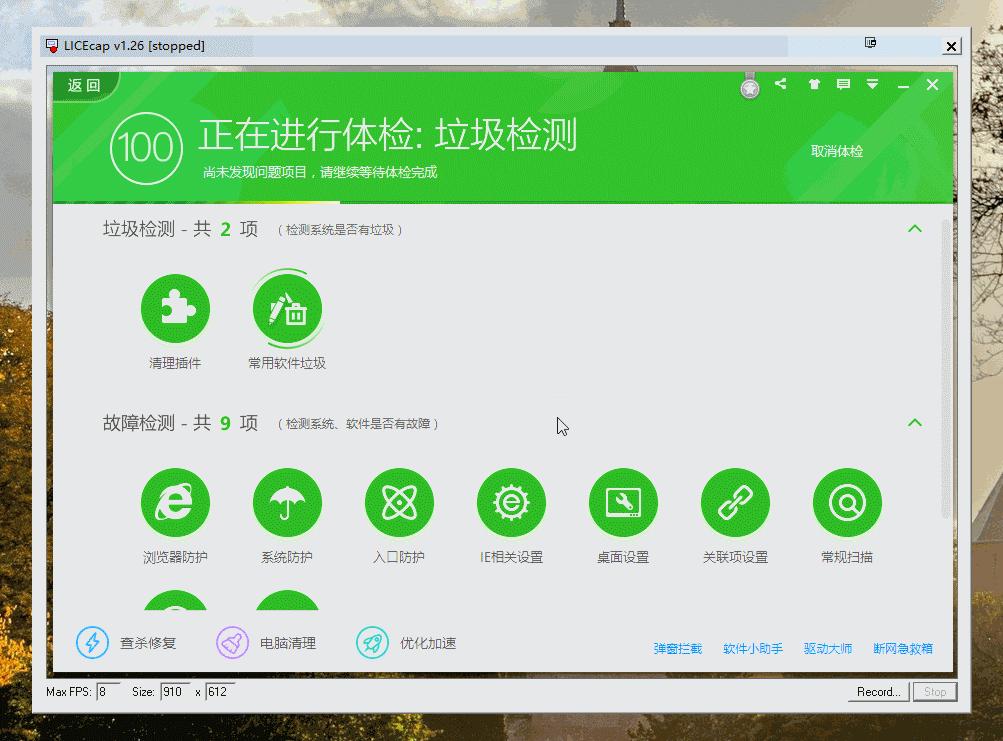1003x741 pixels.
Task: Click the Record... button in LICEcap
Action: click(878, 692)
